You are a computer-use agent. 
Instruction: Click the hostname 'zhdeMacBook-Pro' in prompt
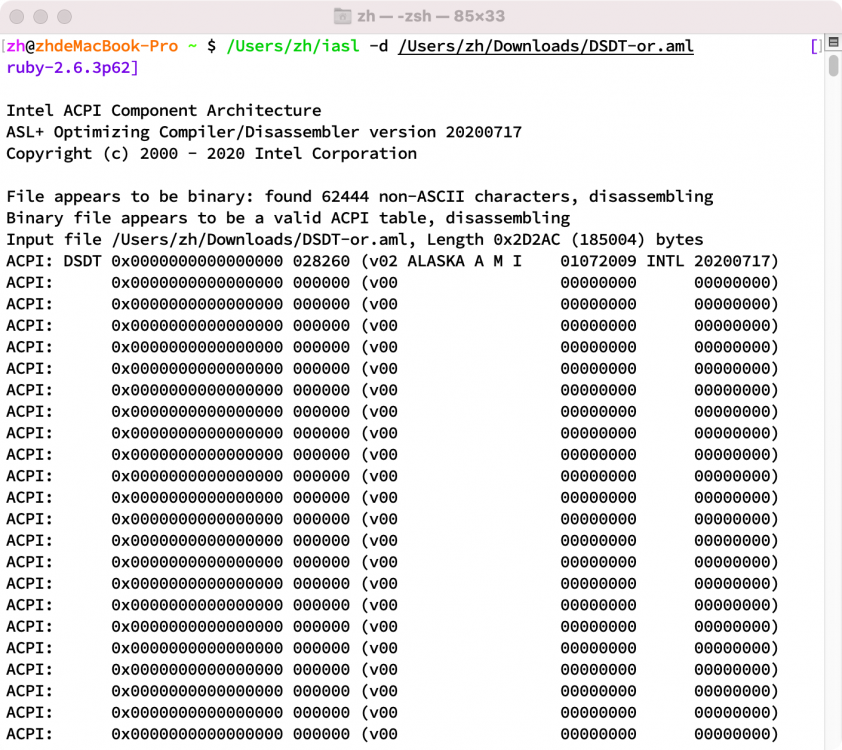106,46
